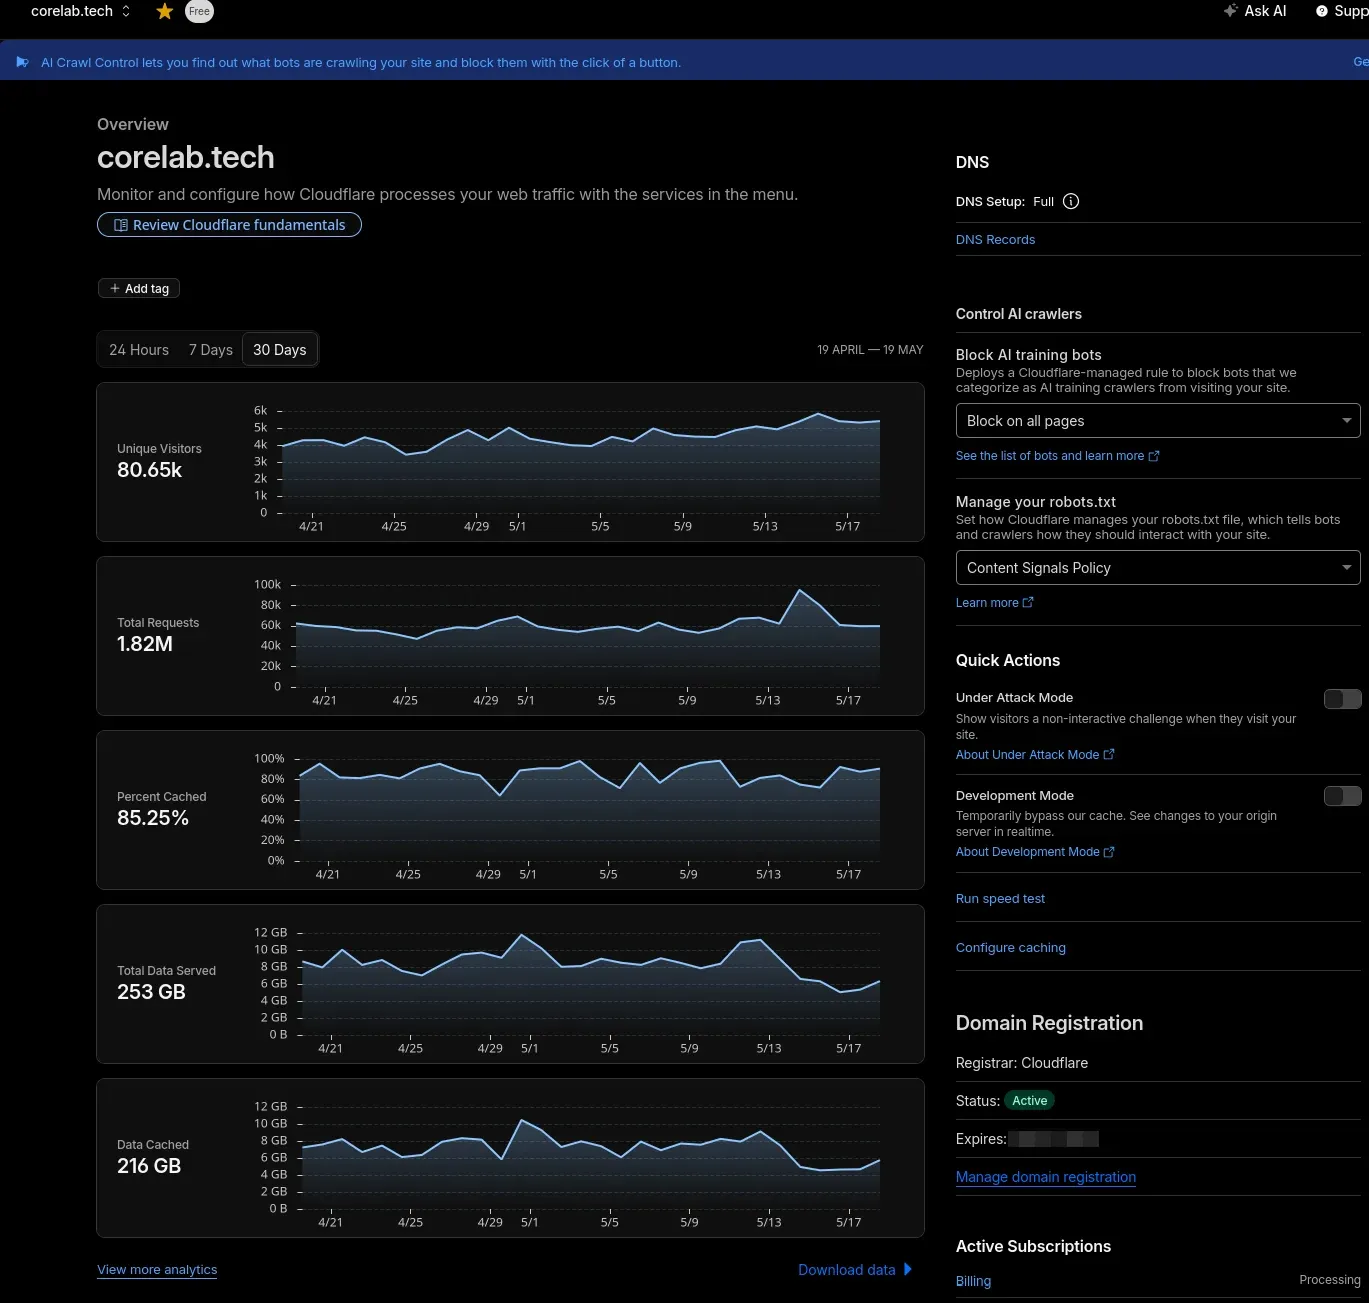Open Manage domain registration link
The height and width of the screenshot is (1303, 1369).
click(x=1046, y=1177)
